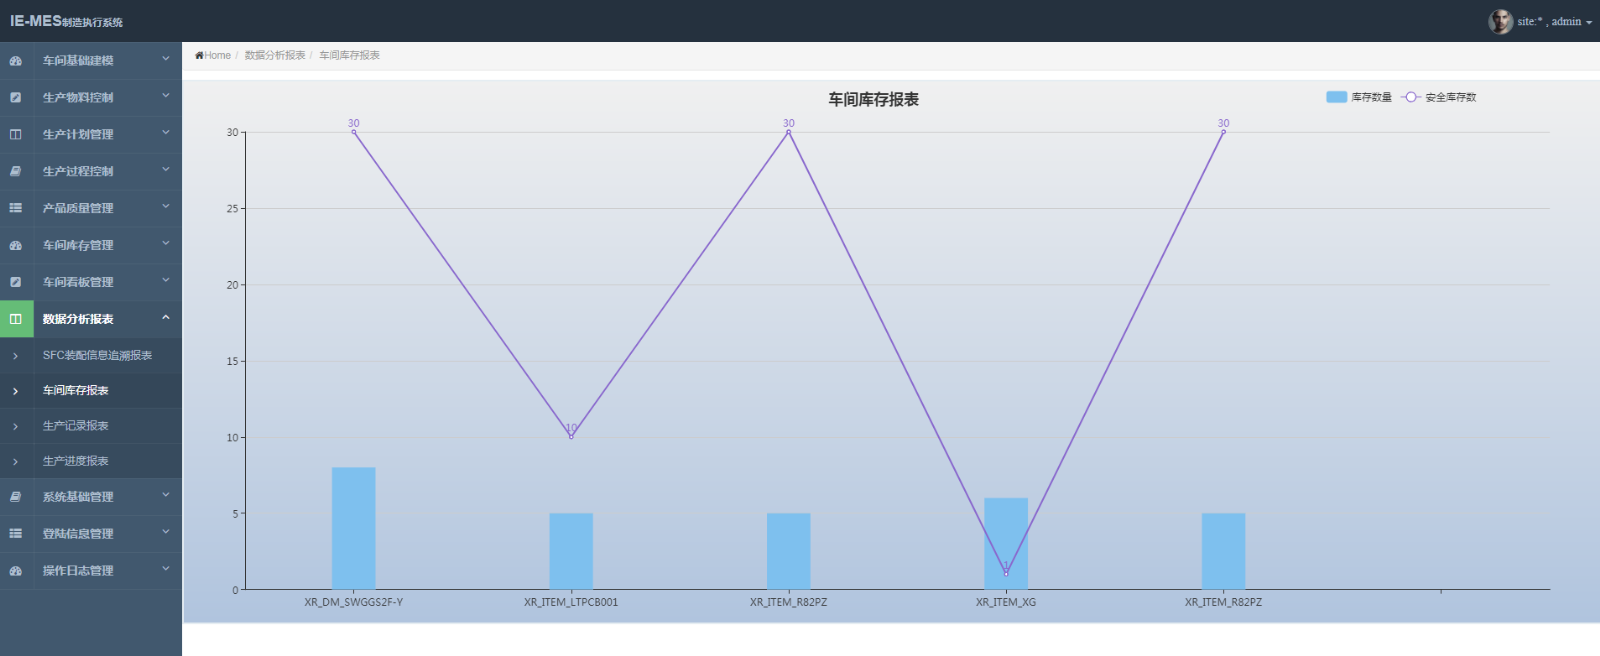This screenshot has height=656, width=1600.
Task: Click the admin user avatar
Action: pos(1500,21)
